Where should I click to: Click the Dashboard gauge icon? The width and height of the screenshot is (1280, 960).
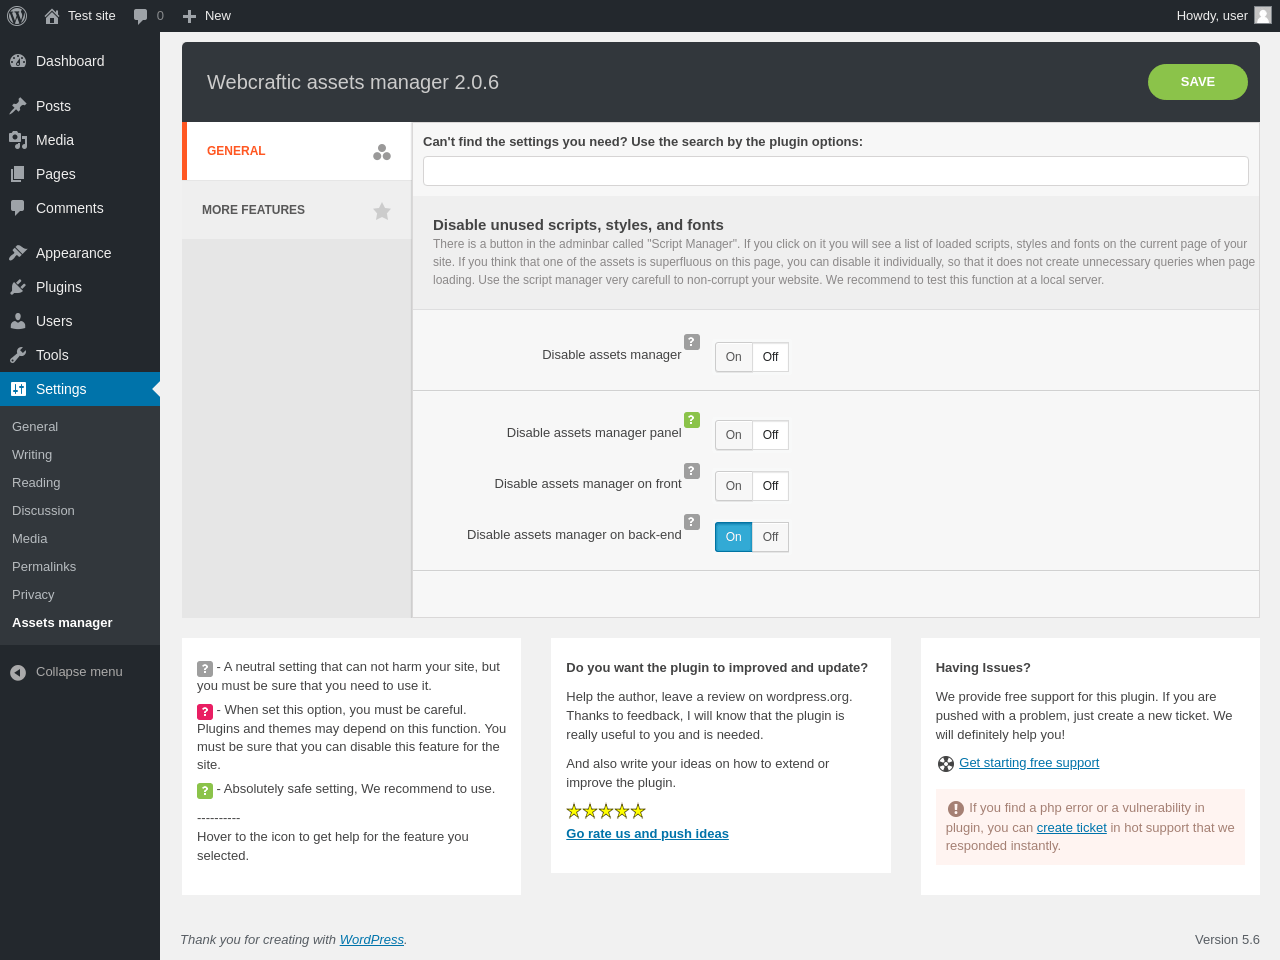18,61
